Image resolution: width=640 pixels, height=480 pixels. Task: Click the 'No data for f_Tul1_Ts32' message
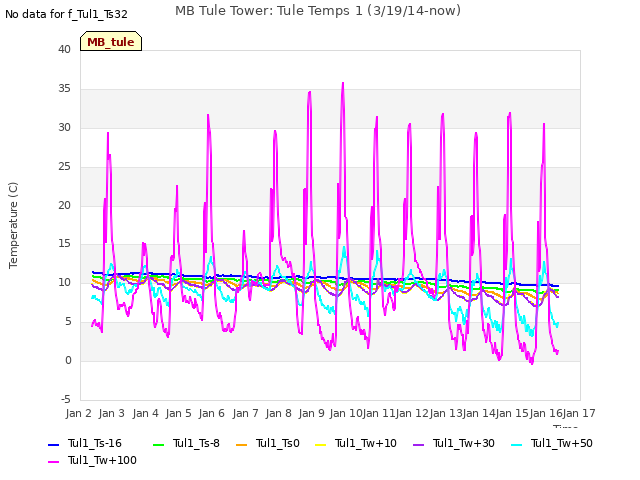pos(66,14)
